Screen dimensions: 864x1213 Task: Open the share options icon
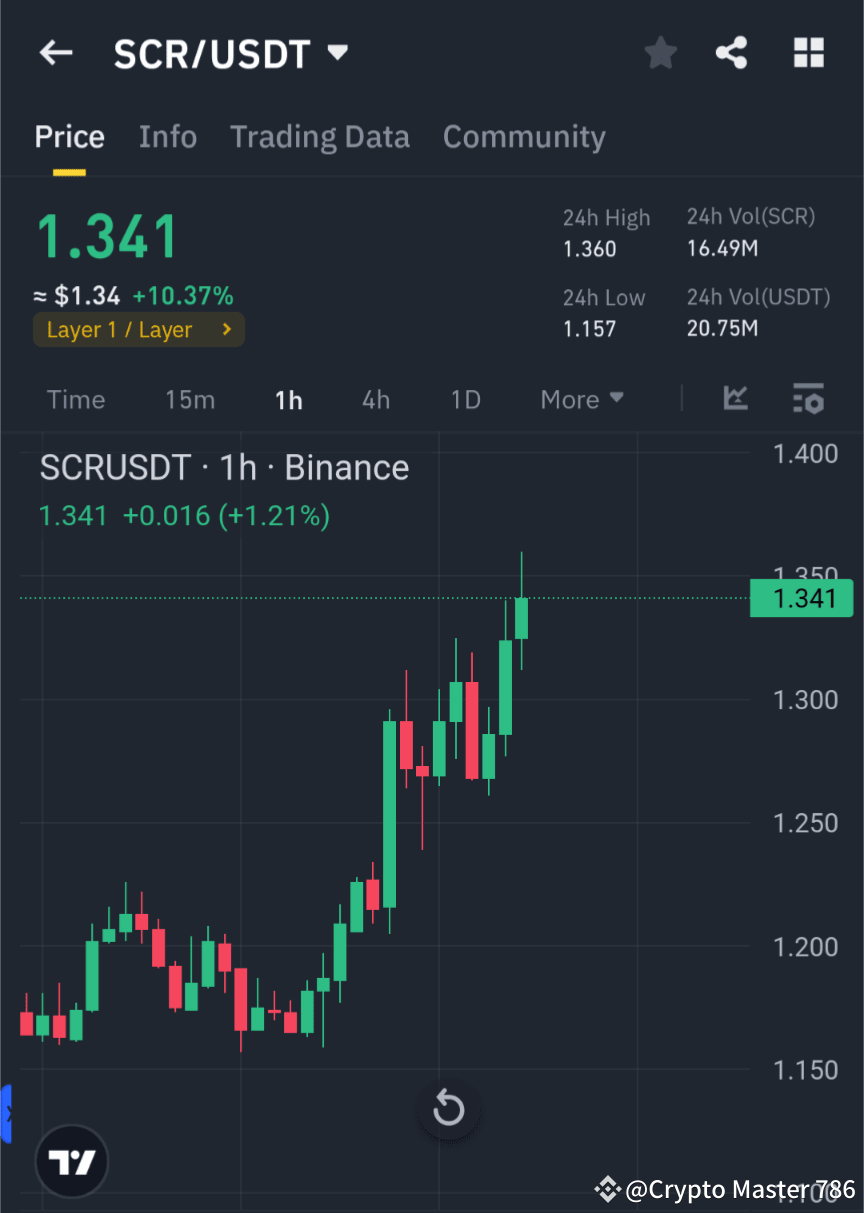pos(731,52)
